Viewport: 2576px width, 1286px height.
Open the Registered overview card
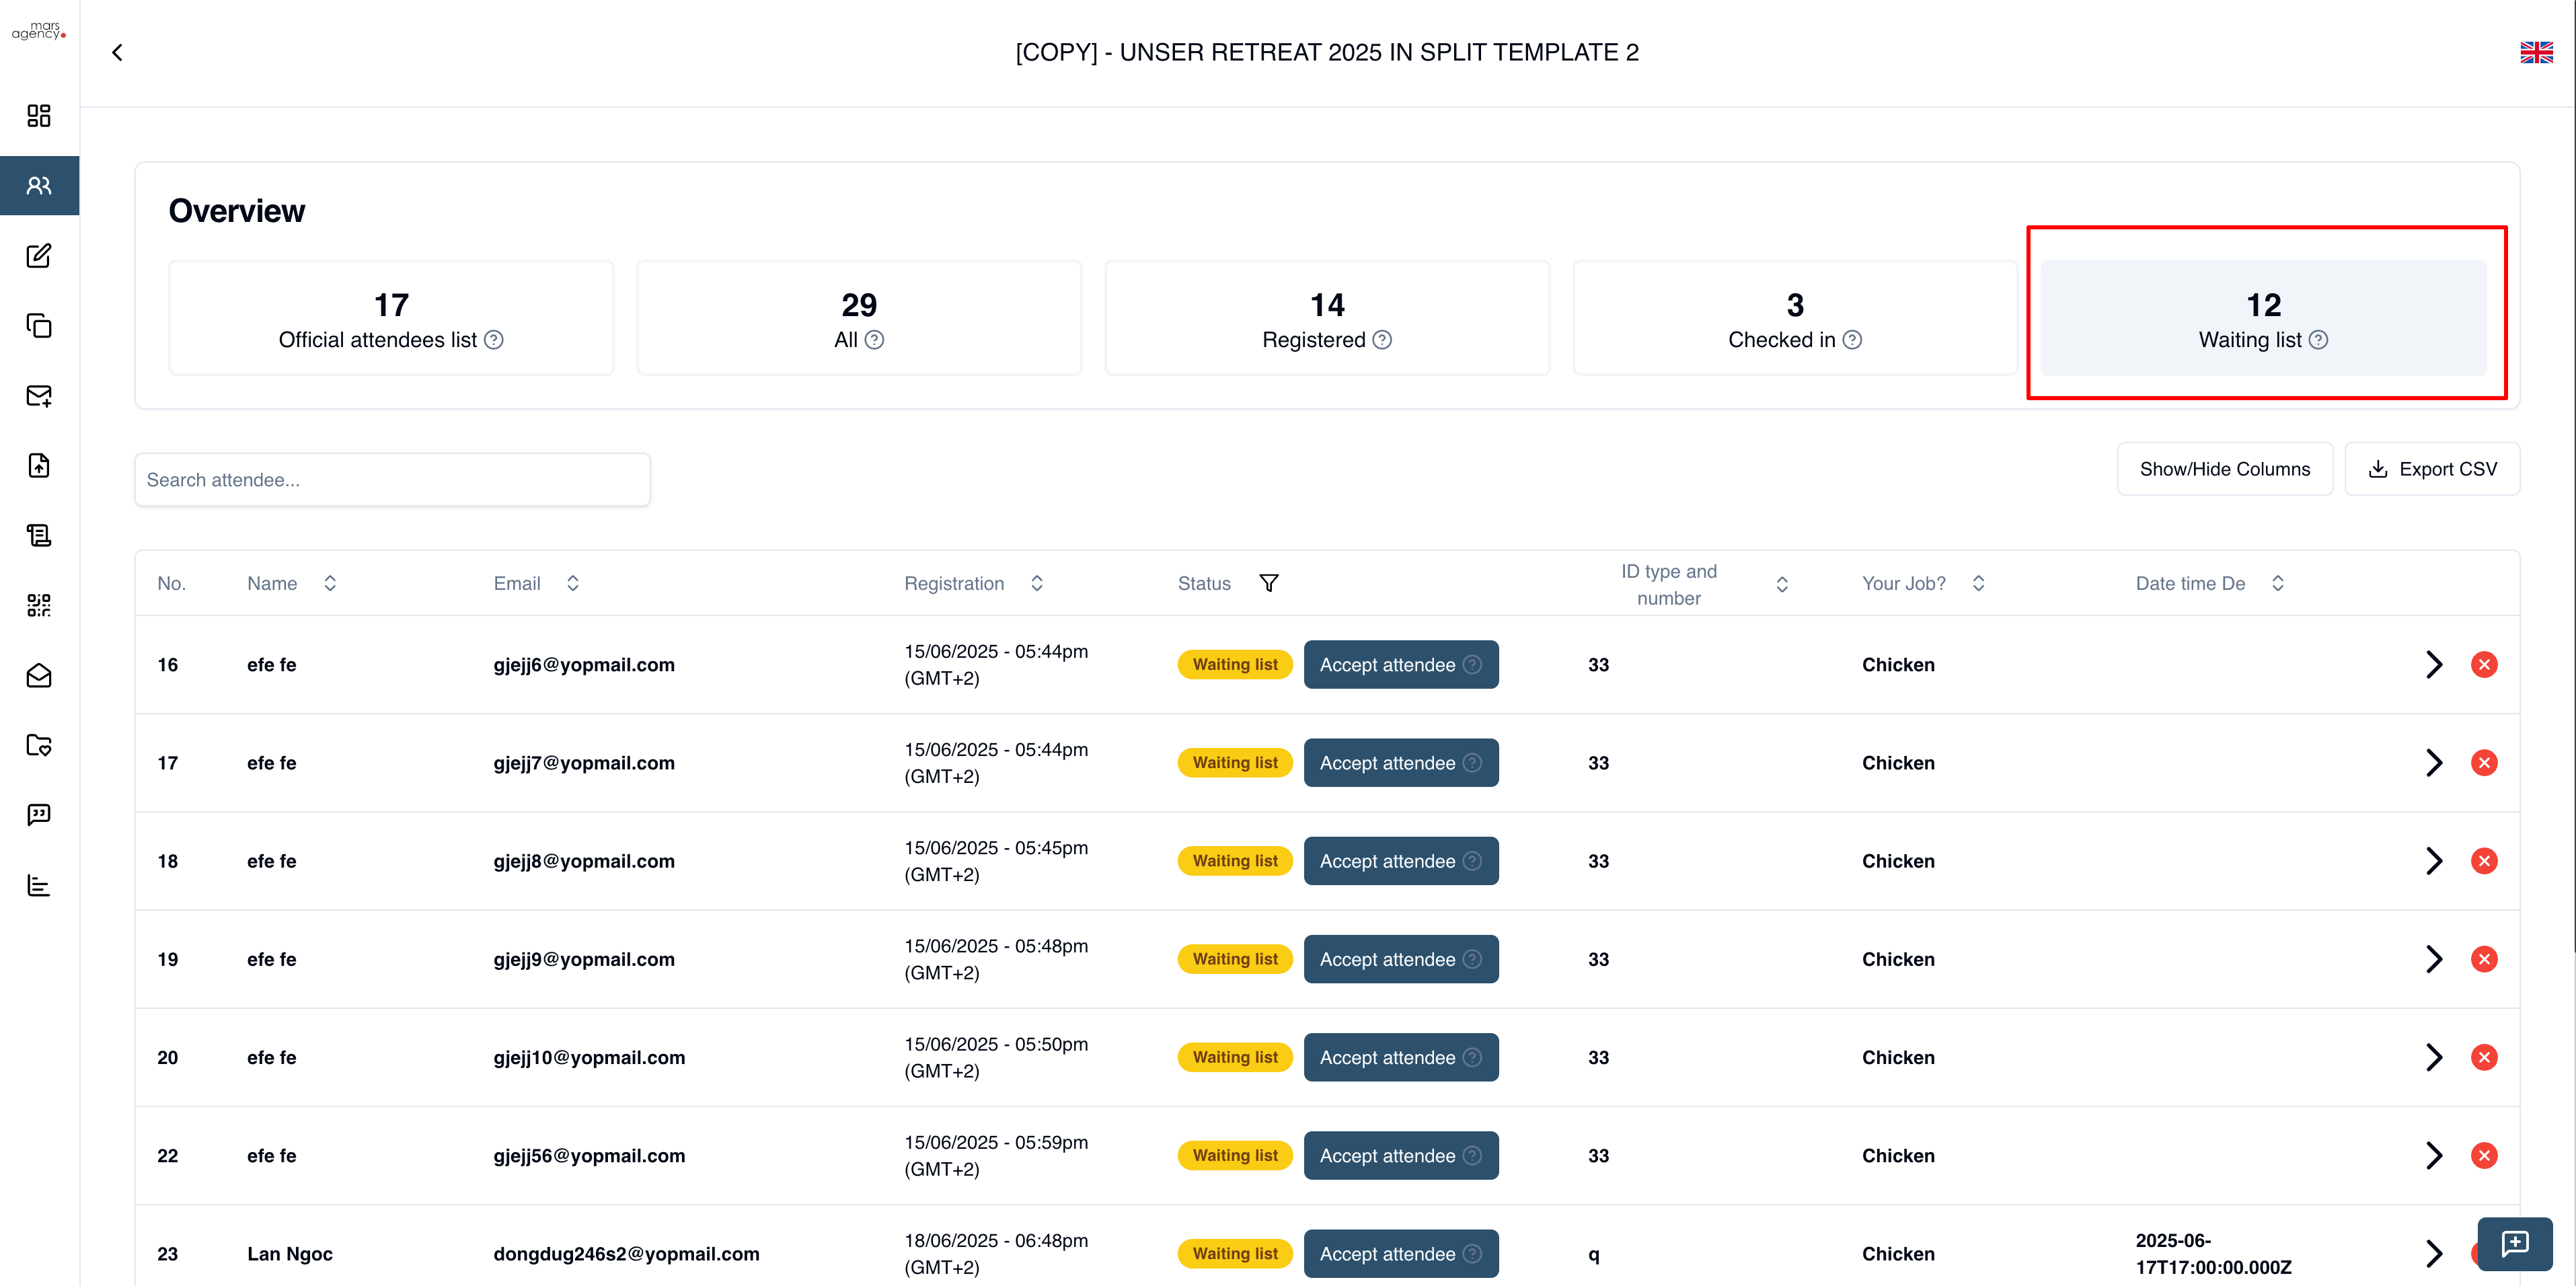1326,318
